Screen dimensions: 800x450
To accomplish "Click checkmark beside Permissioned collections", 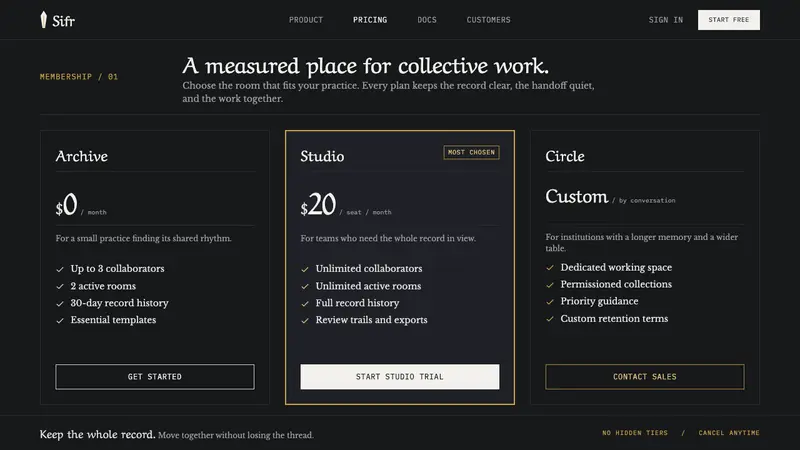I will 549,285.
